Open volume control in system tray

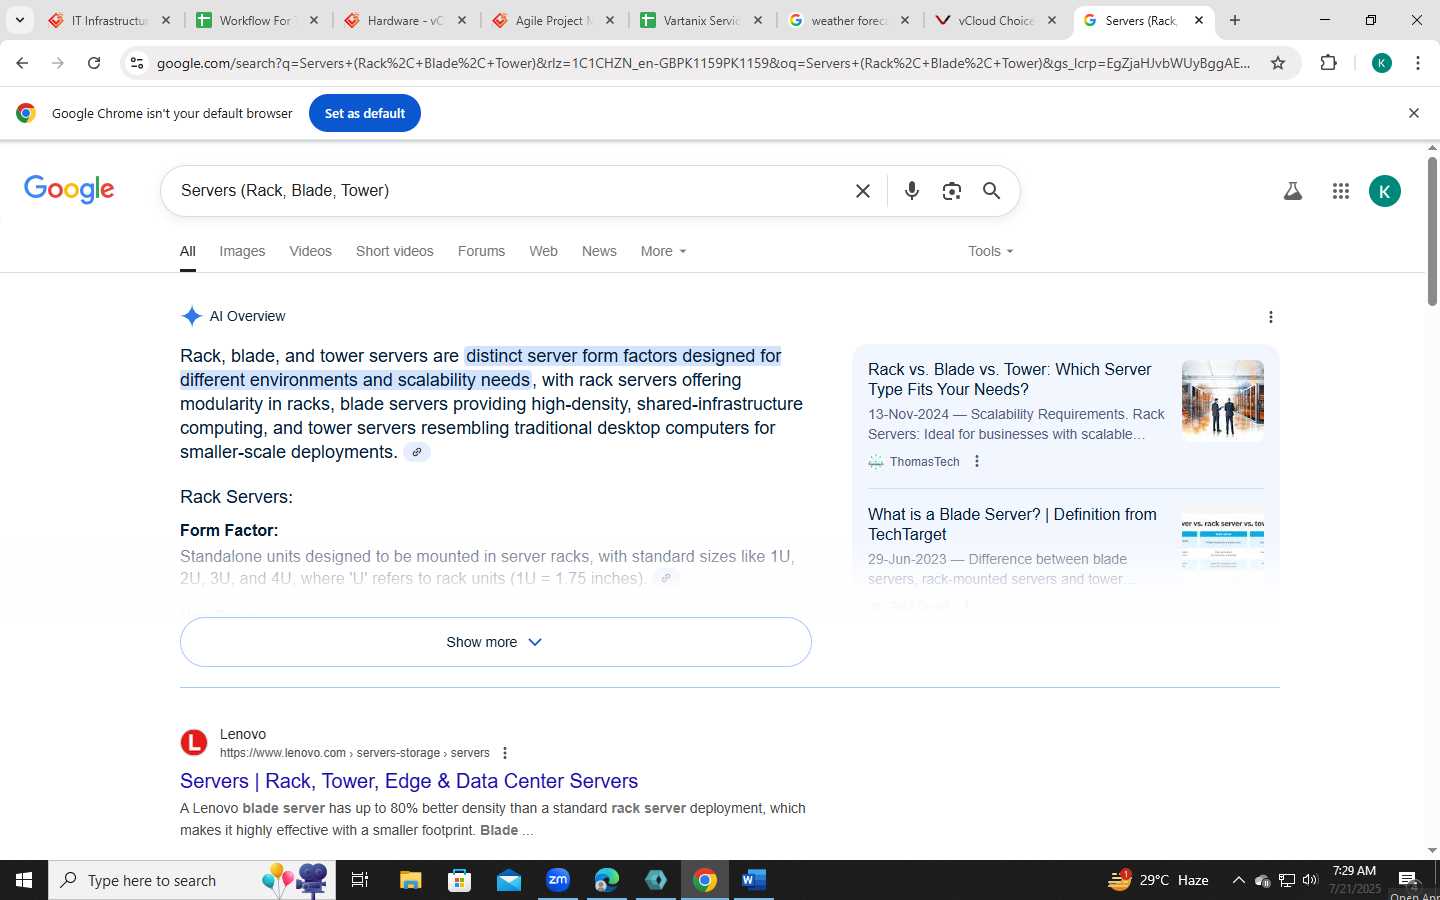[1311, 880]
